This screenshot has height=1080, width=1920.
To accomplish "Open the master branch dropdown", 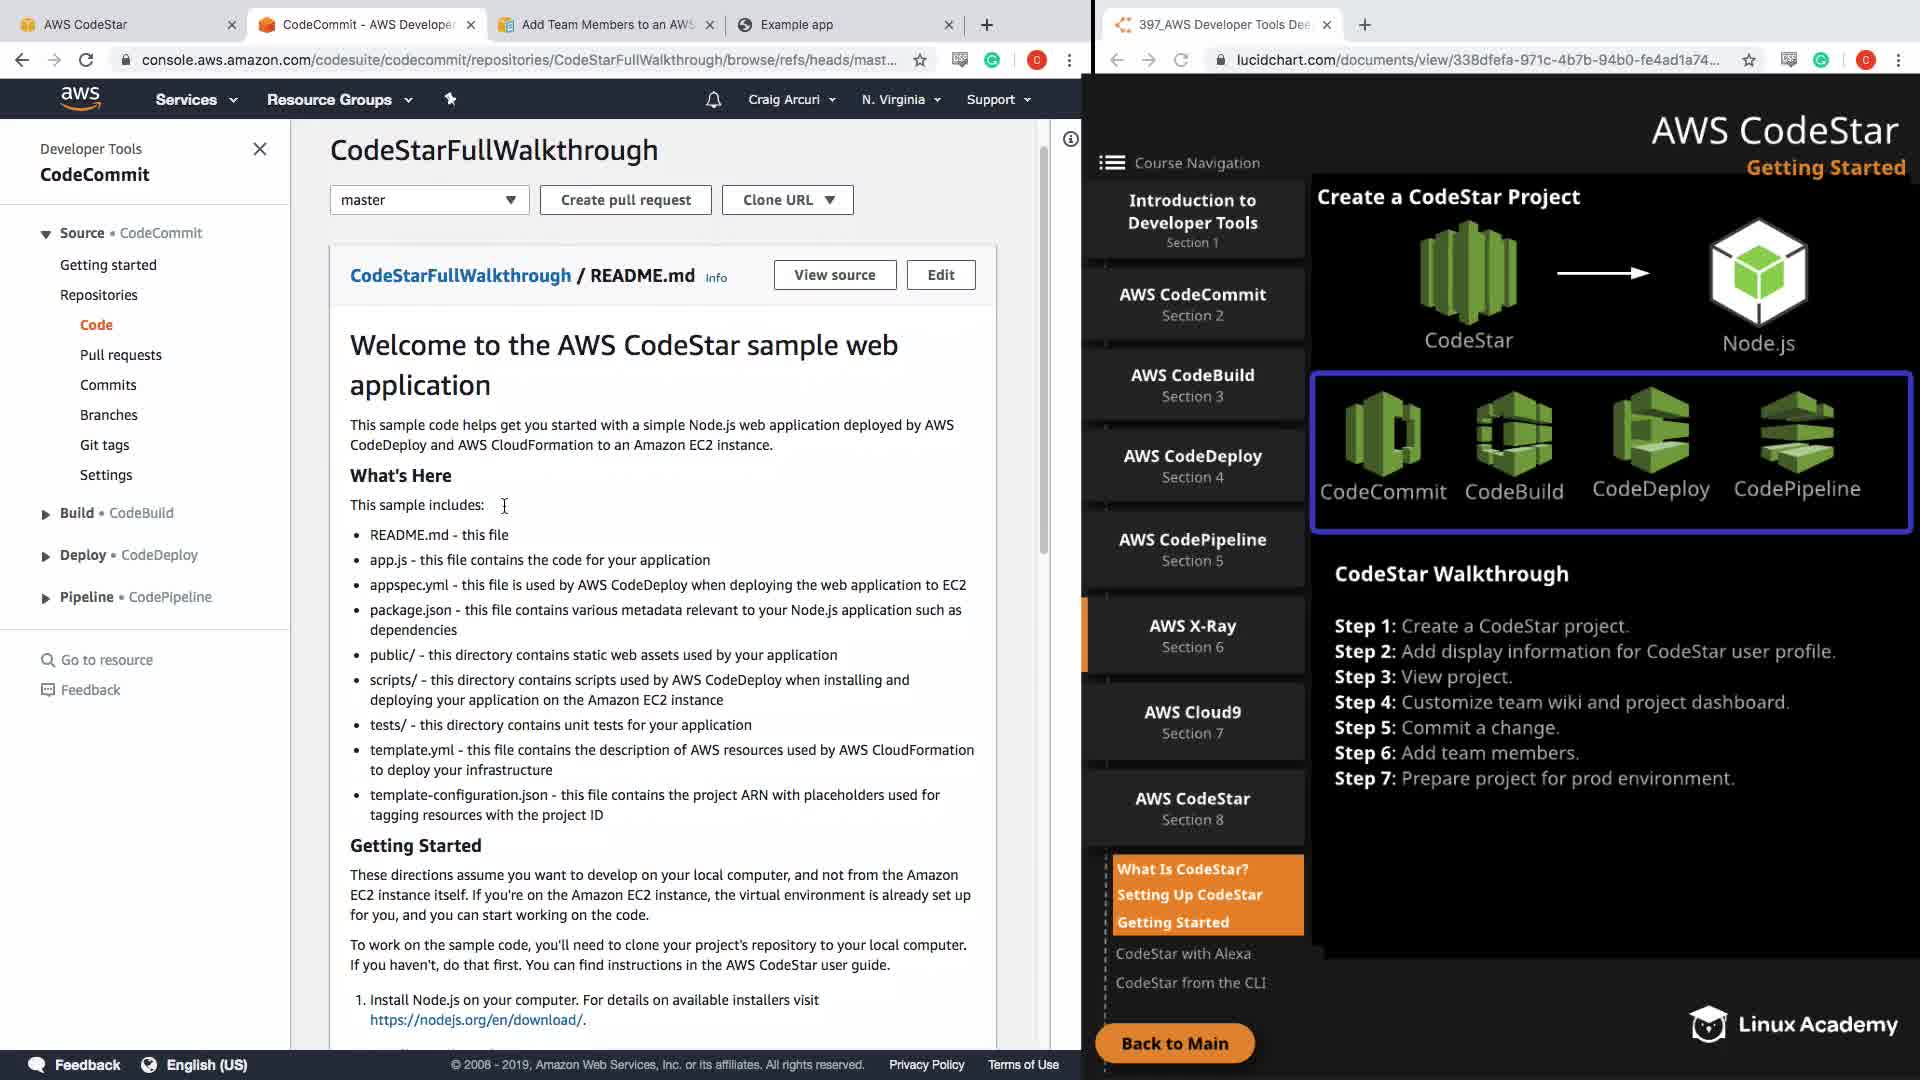I will point(429,200).
